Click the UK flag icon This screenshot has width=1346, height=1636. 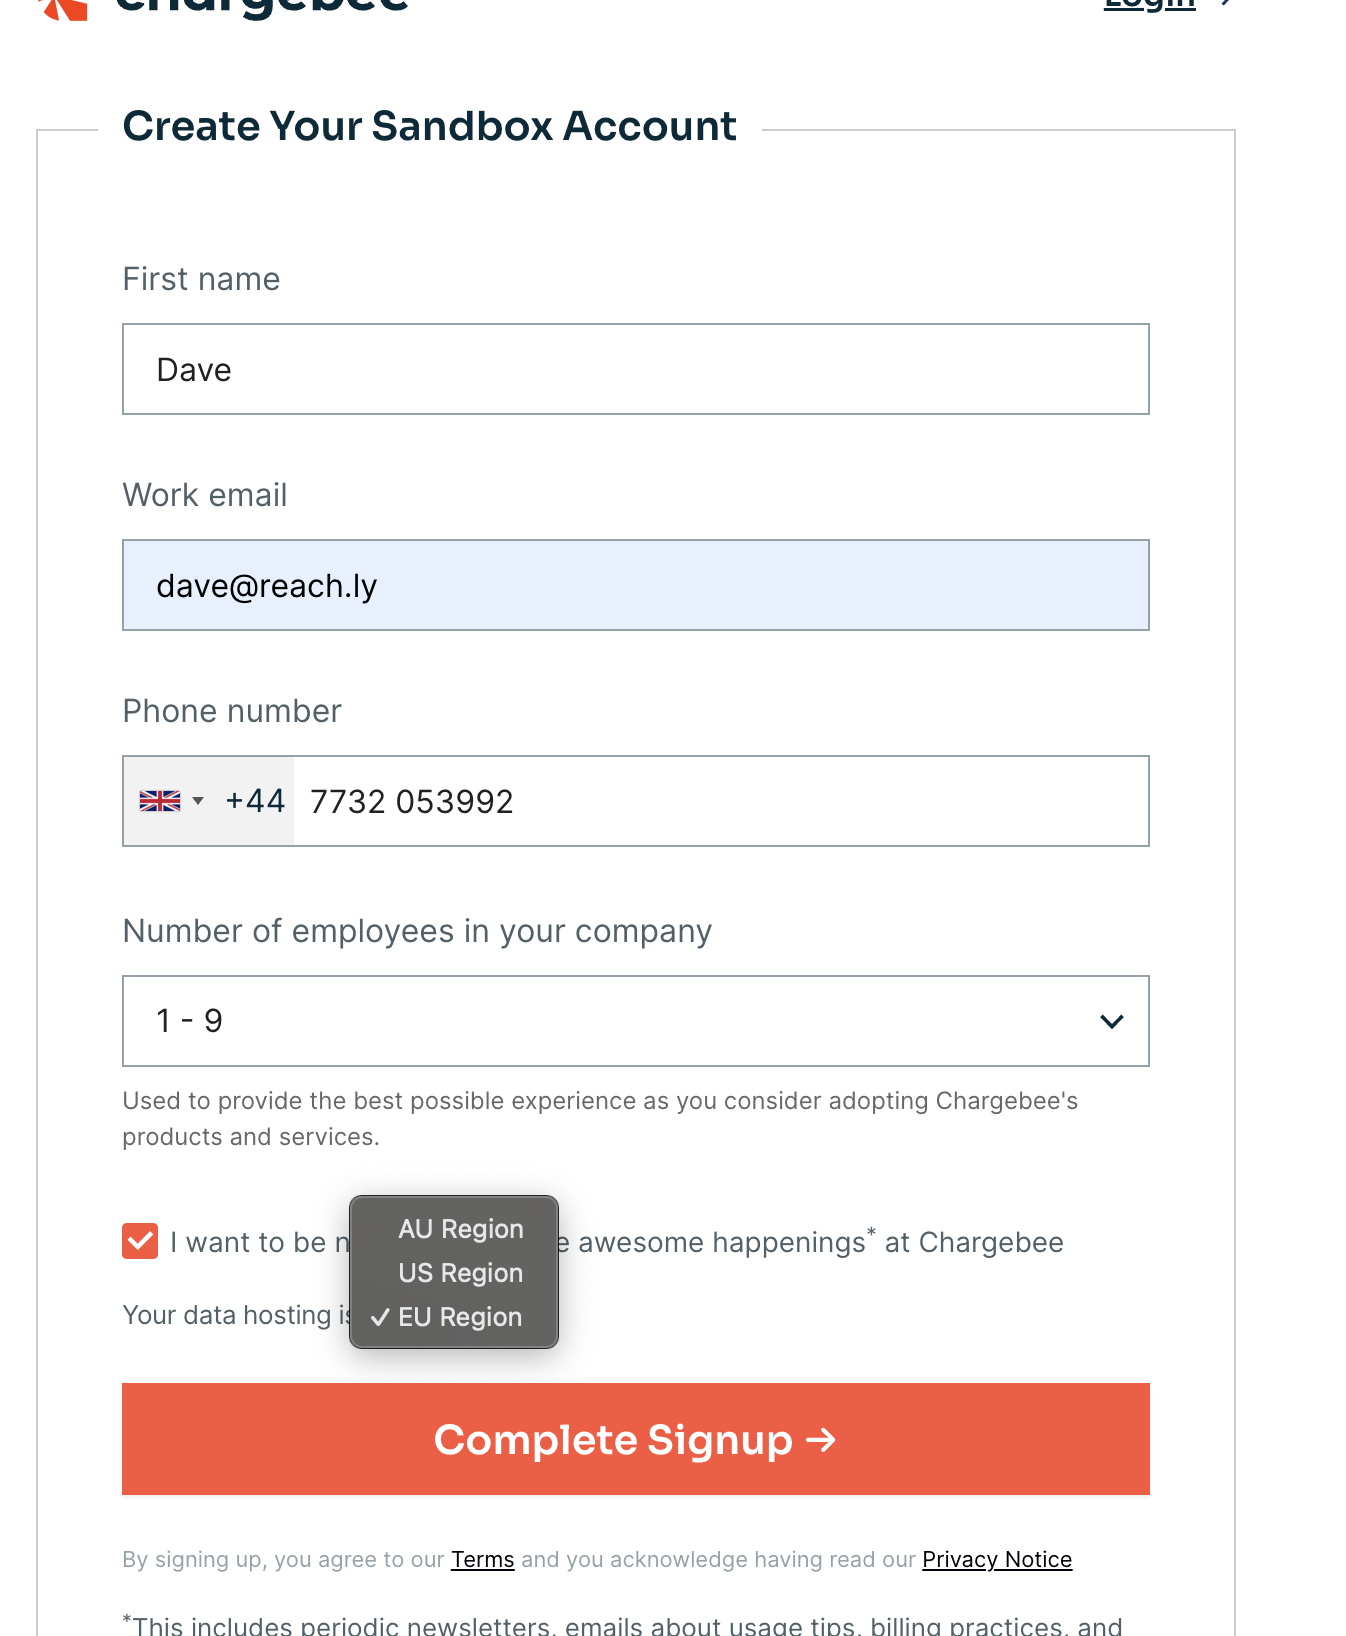160,801
